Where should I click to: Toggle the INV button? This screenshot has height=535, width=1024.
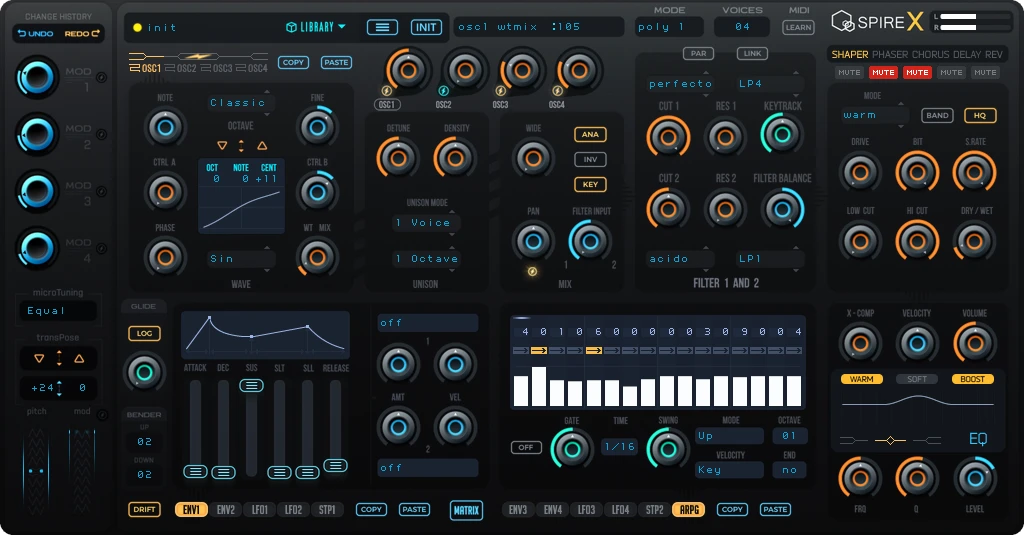tap(590, 159)
